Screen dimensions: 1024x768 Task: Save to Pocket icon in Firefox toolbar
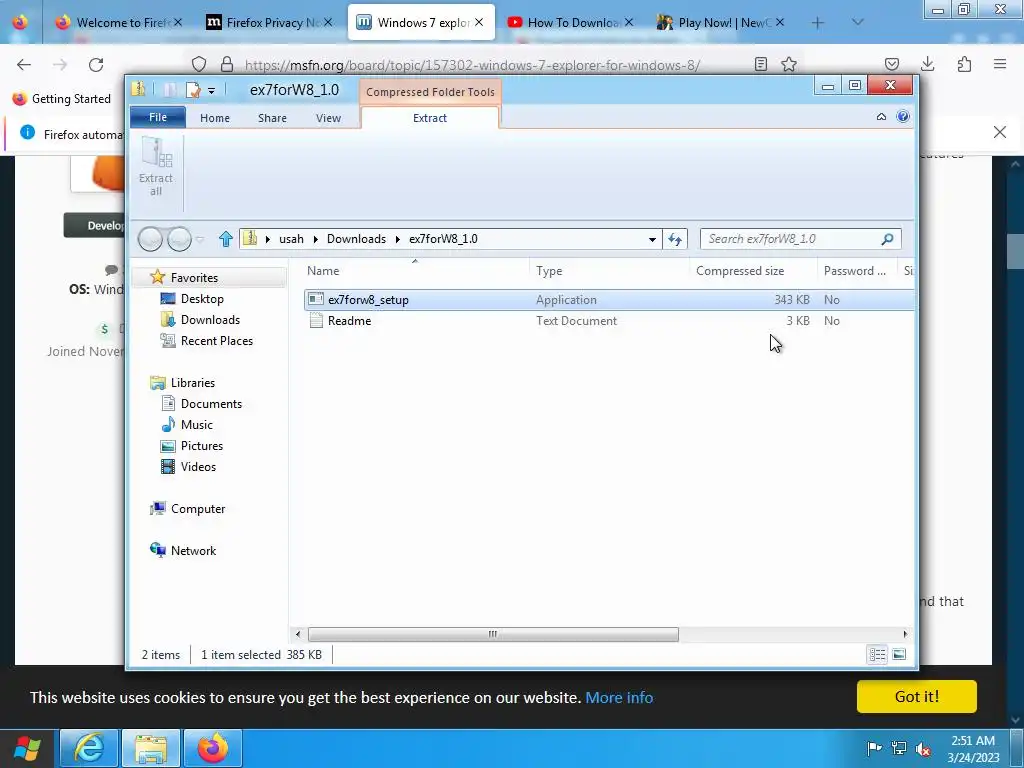pos(891,64)
